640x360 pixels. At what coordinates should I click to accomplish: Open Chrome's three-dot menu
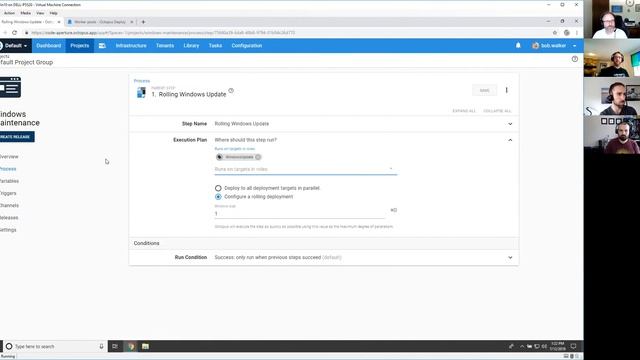(577, 33)
